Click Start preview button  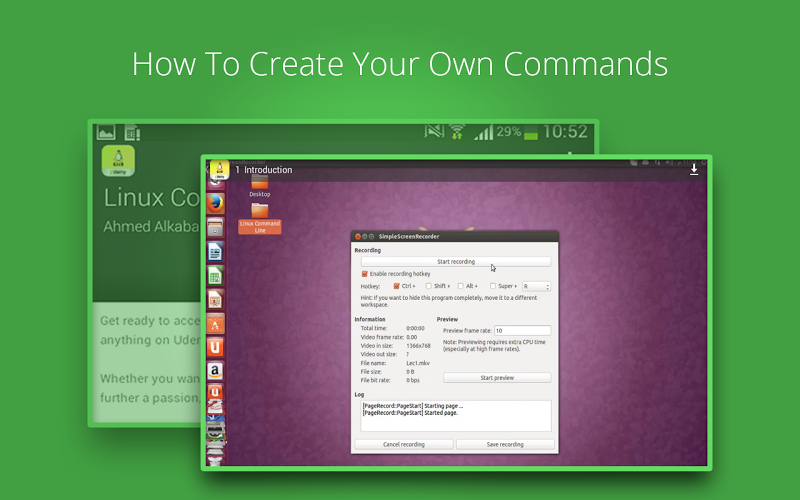tap(497, 378)
